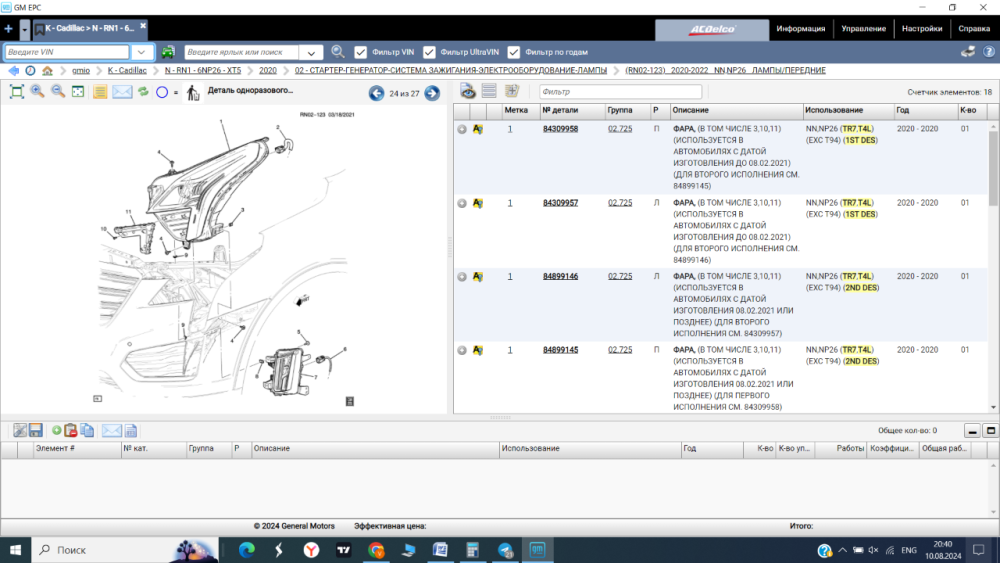Click the green car VIN search icon
The height and width of the screenshot is (563, 1000).
pos(168,52)
